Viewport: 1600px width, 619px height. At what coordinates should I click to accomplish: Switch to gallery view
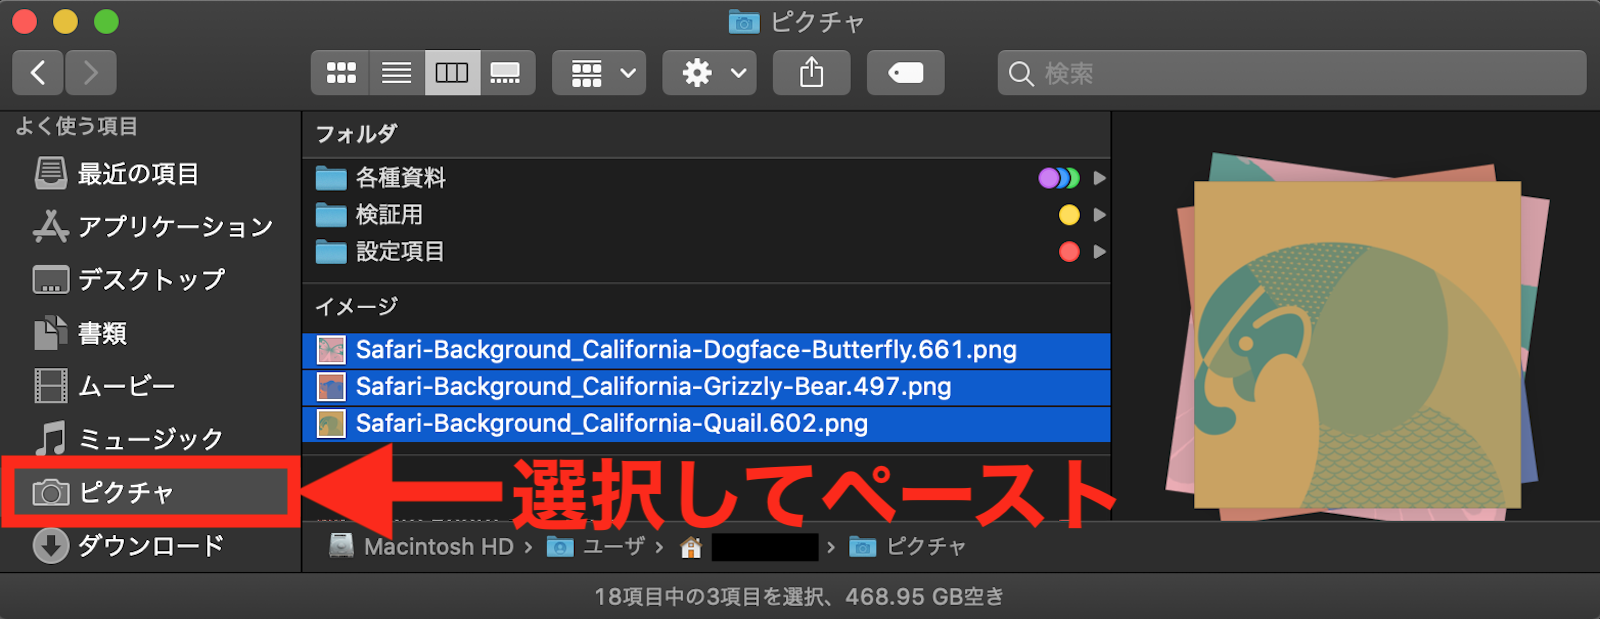click(507, 73)
